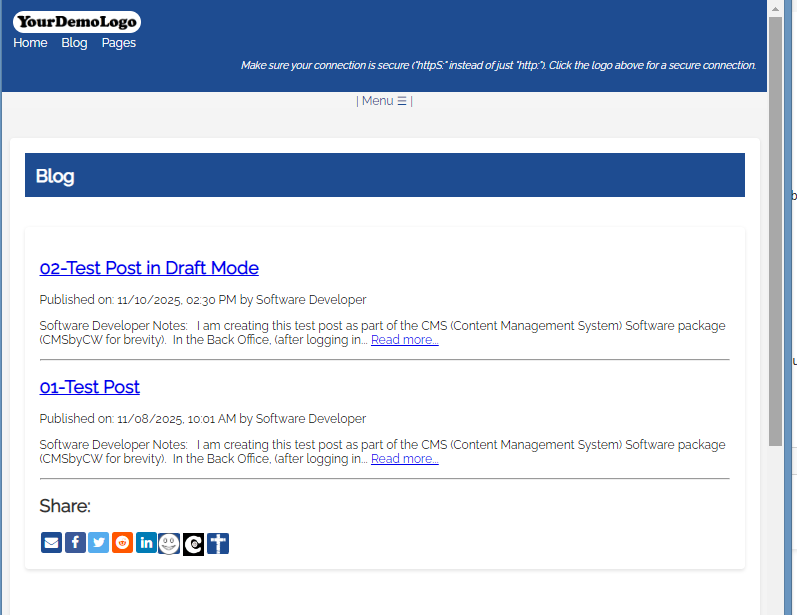Click the blue Blog heading banner
This screenshot has width=797, height=615.
click(384, 176)
